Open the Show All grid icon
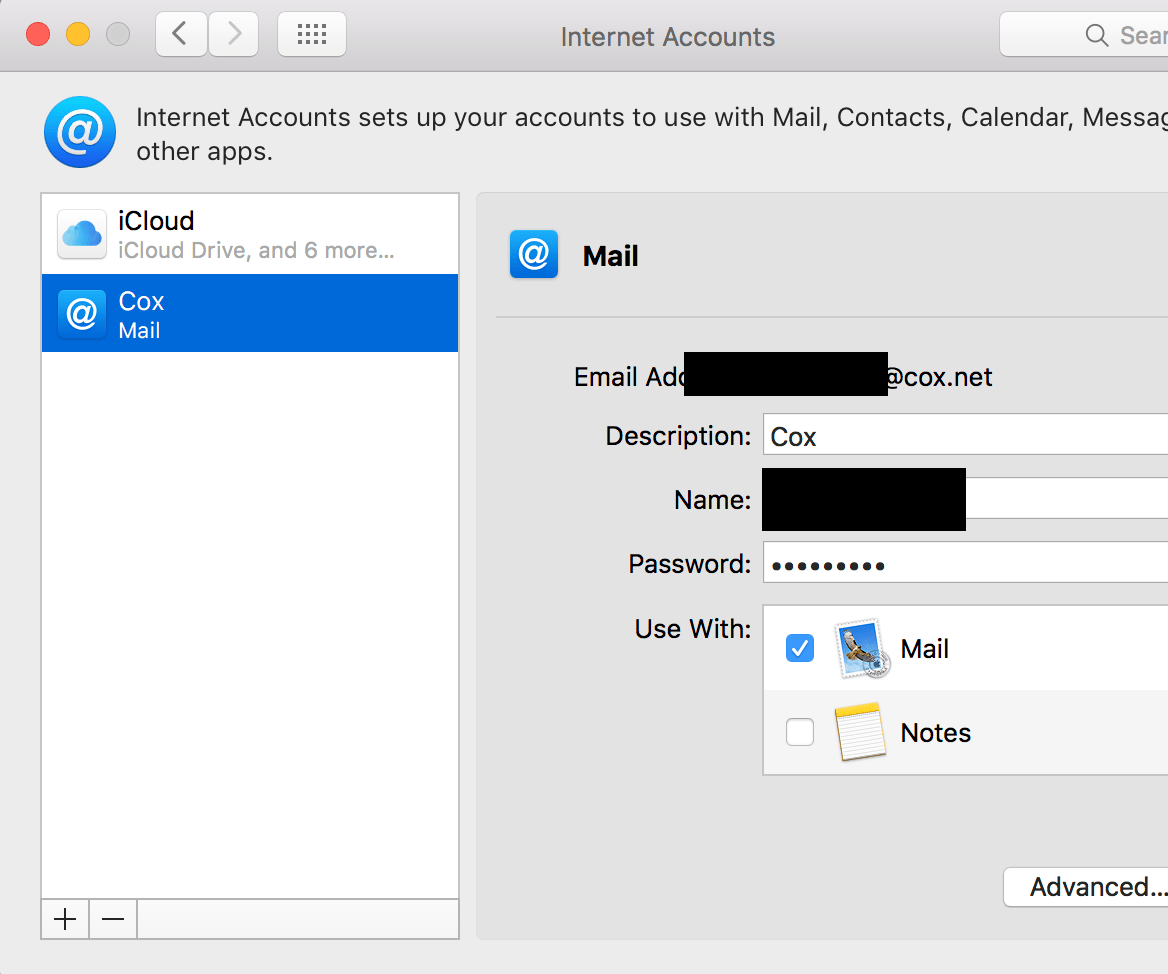The width and height of the screenshot is (1168, 974). pyautogui.click(x=311, y=33)
